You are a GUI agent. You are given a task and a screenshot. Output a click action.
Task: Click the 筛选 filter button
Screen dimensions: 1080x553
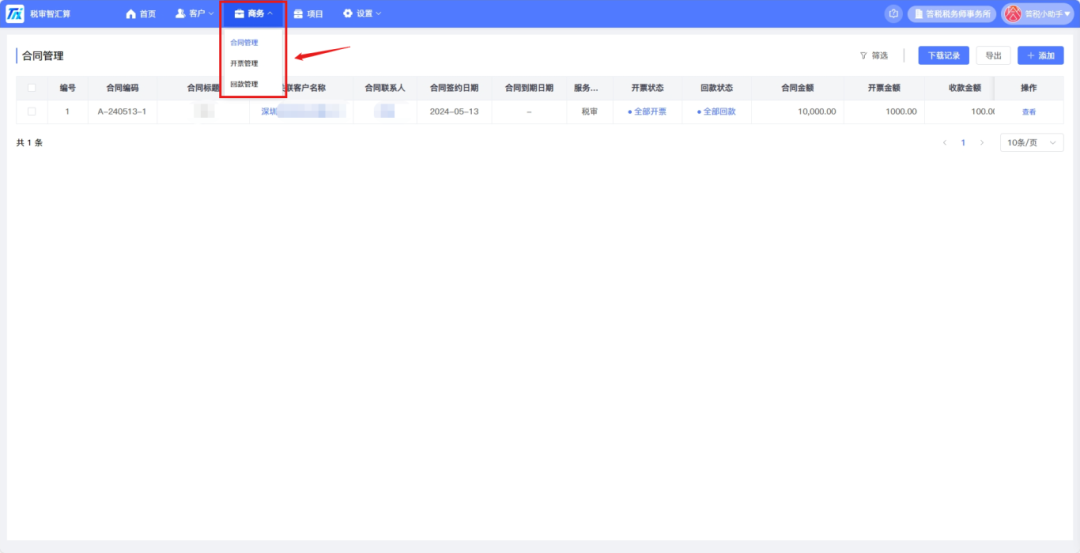pyautogui.click(x=874, y=56)
